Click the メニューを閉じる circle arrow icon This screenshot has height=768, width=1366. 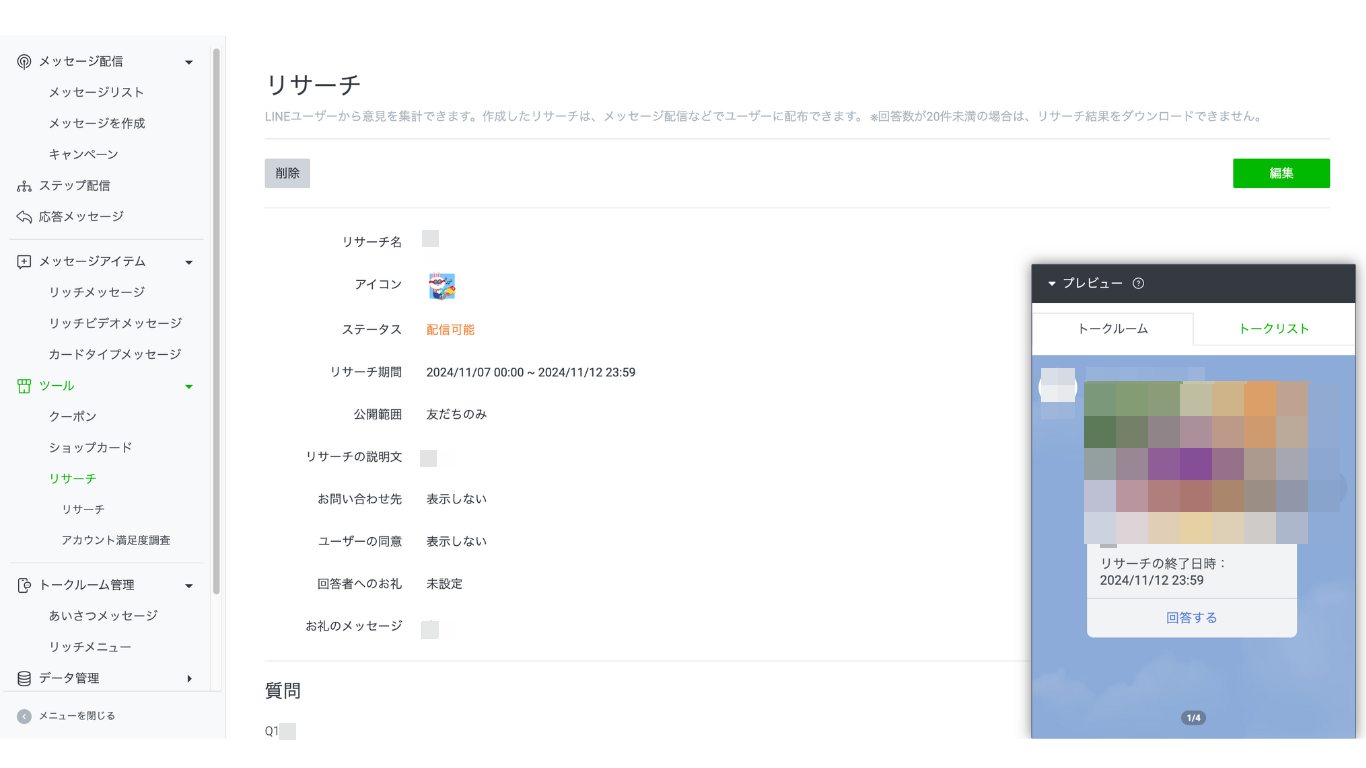point(24,716)
